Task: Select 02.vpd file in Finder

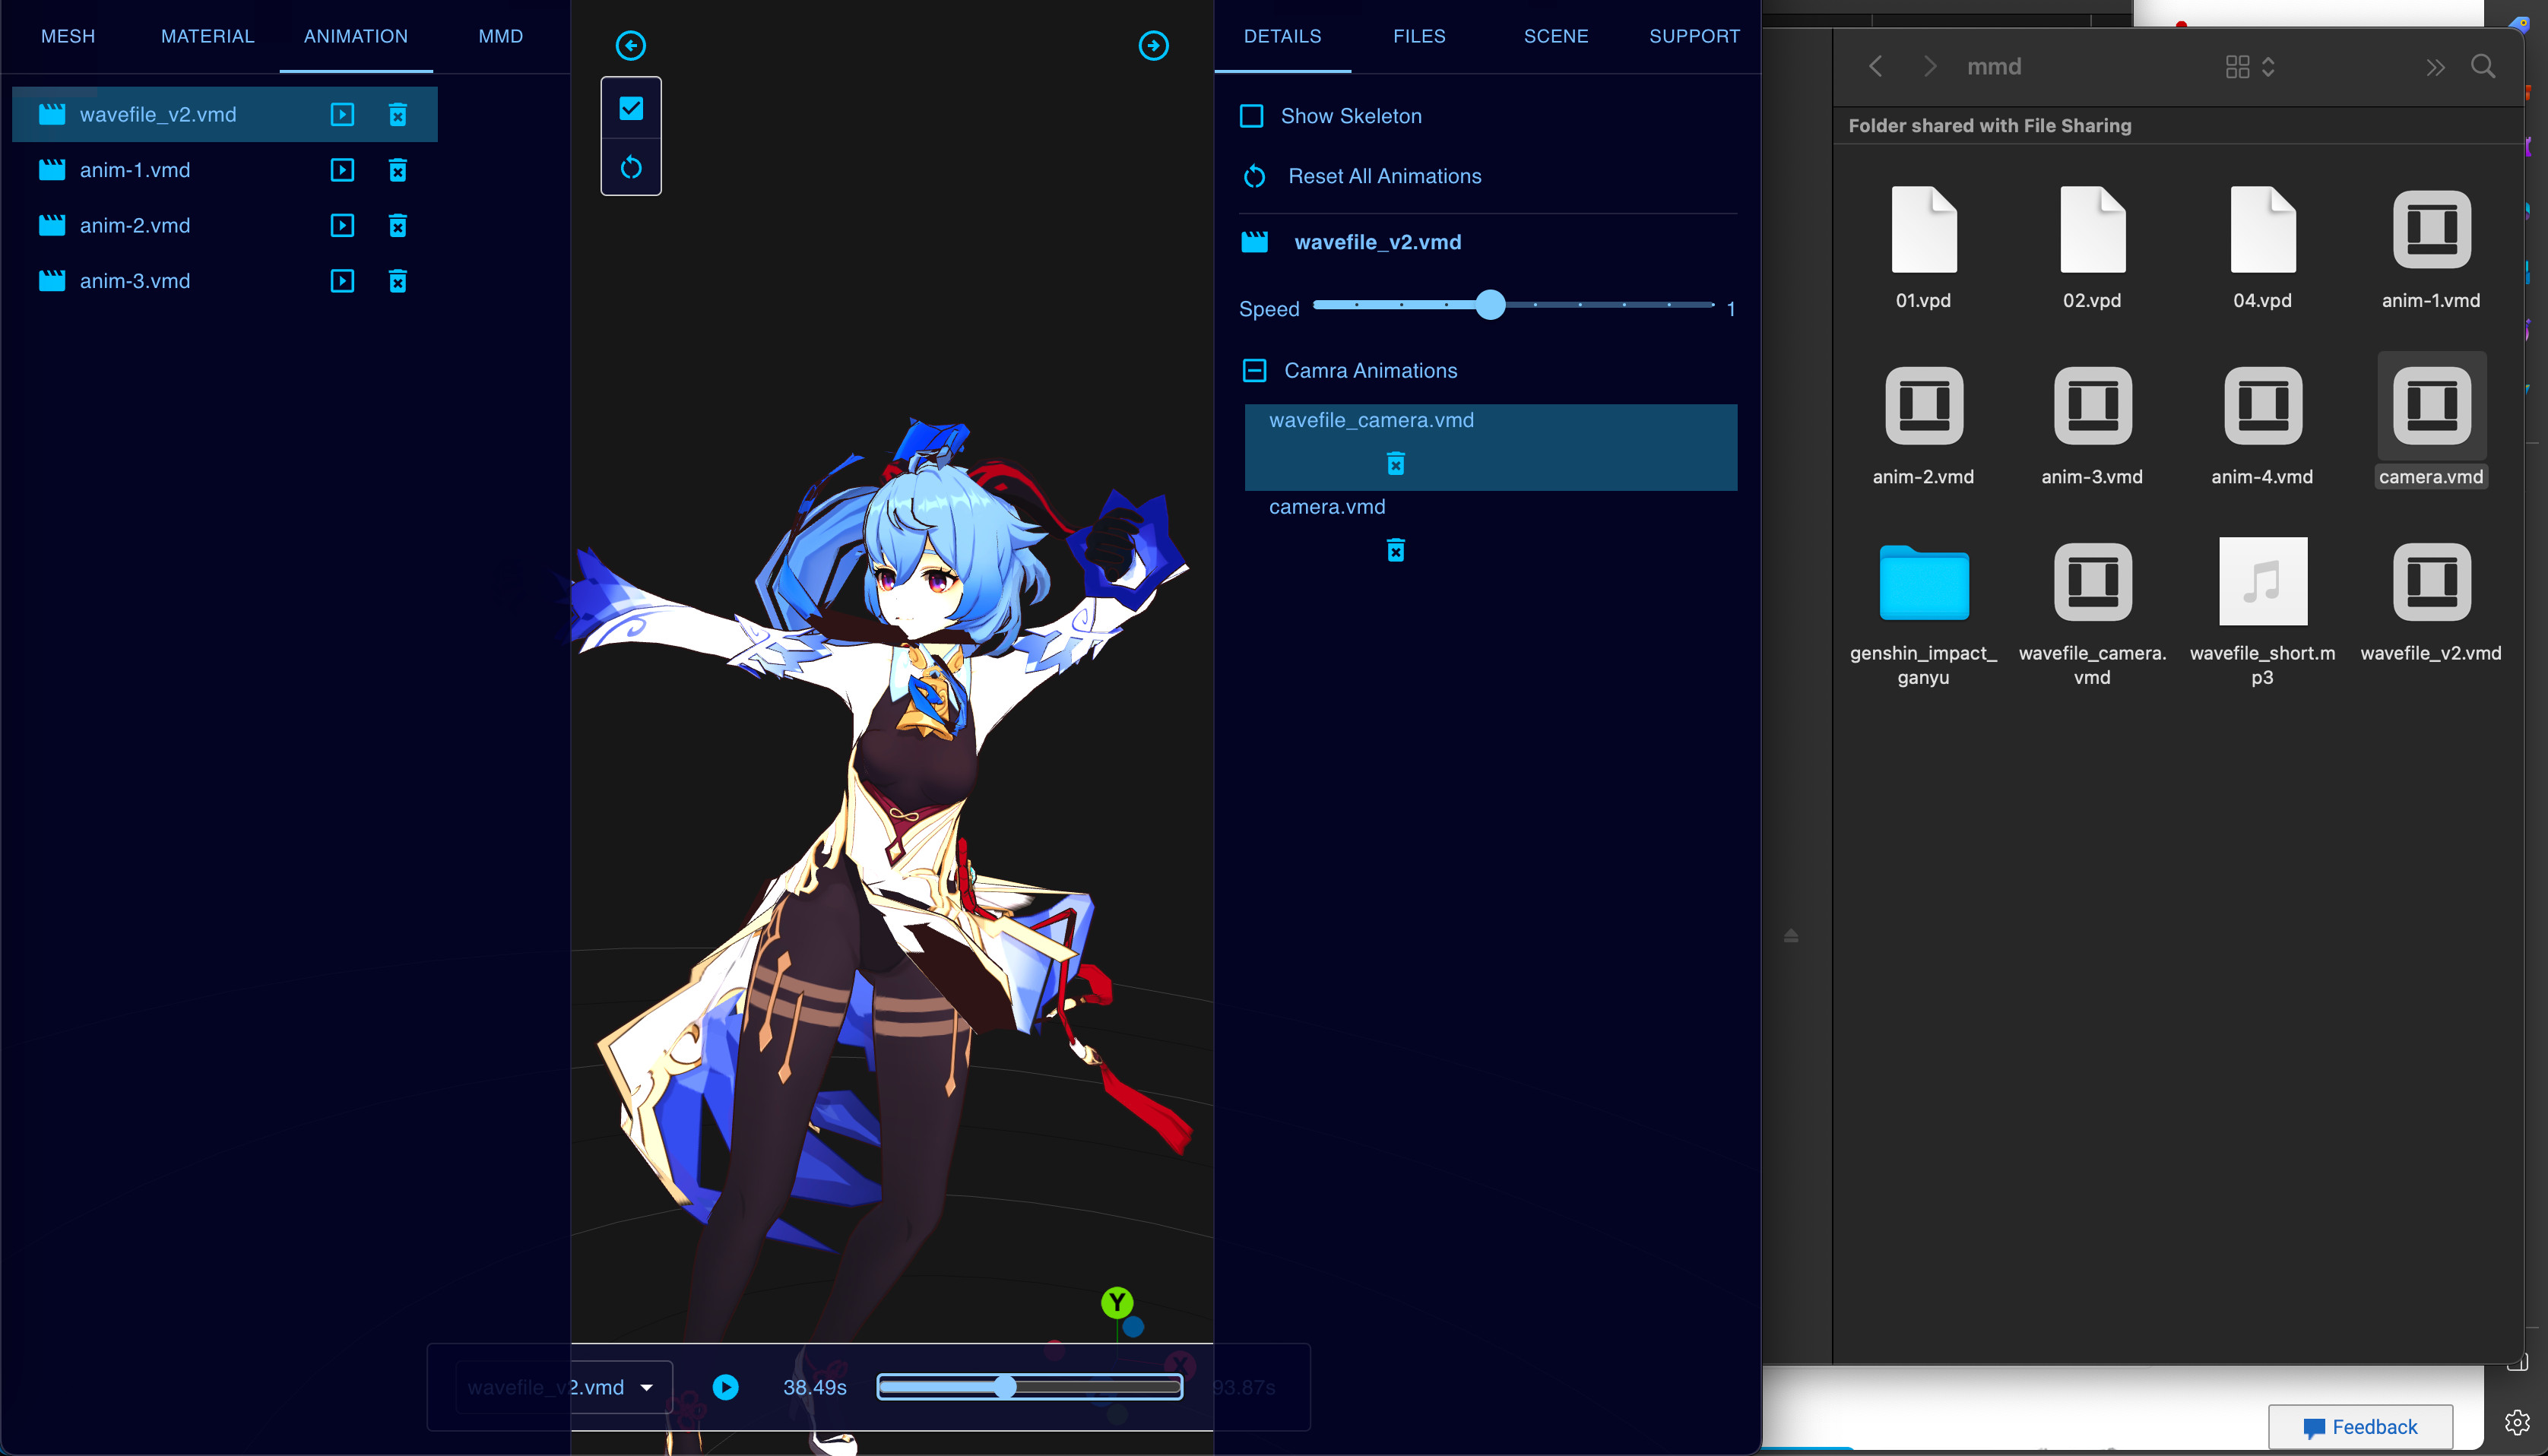Action: (x=2092, y=248)
